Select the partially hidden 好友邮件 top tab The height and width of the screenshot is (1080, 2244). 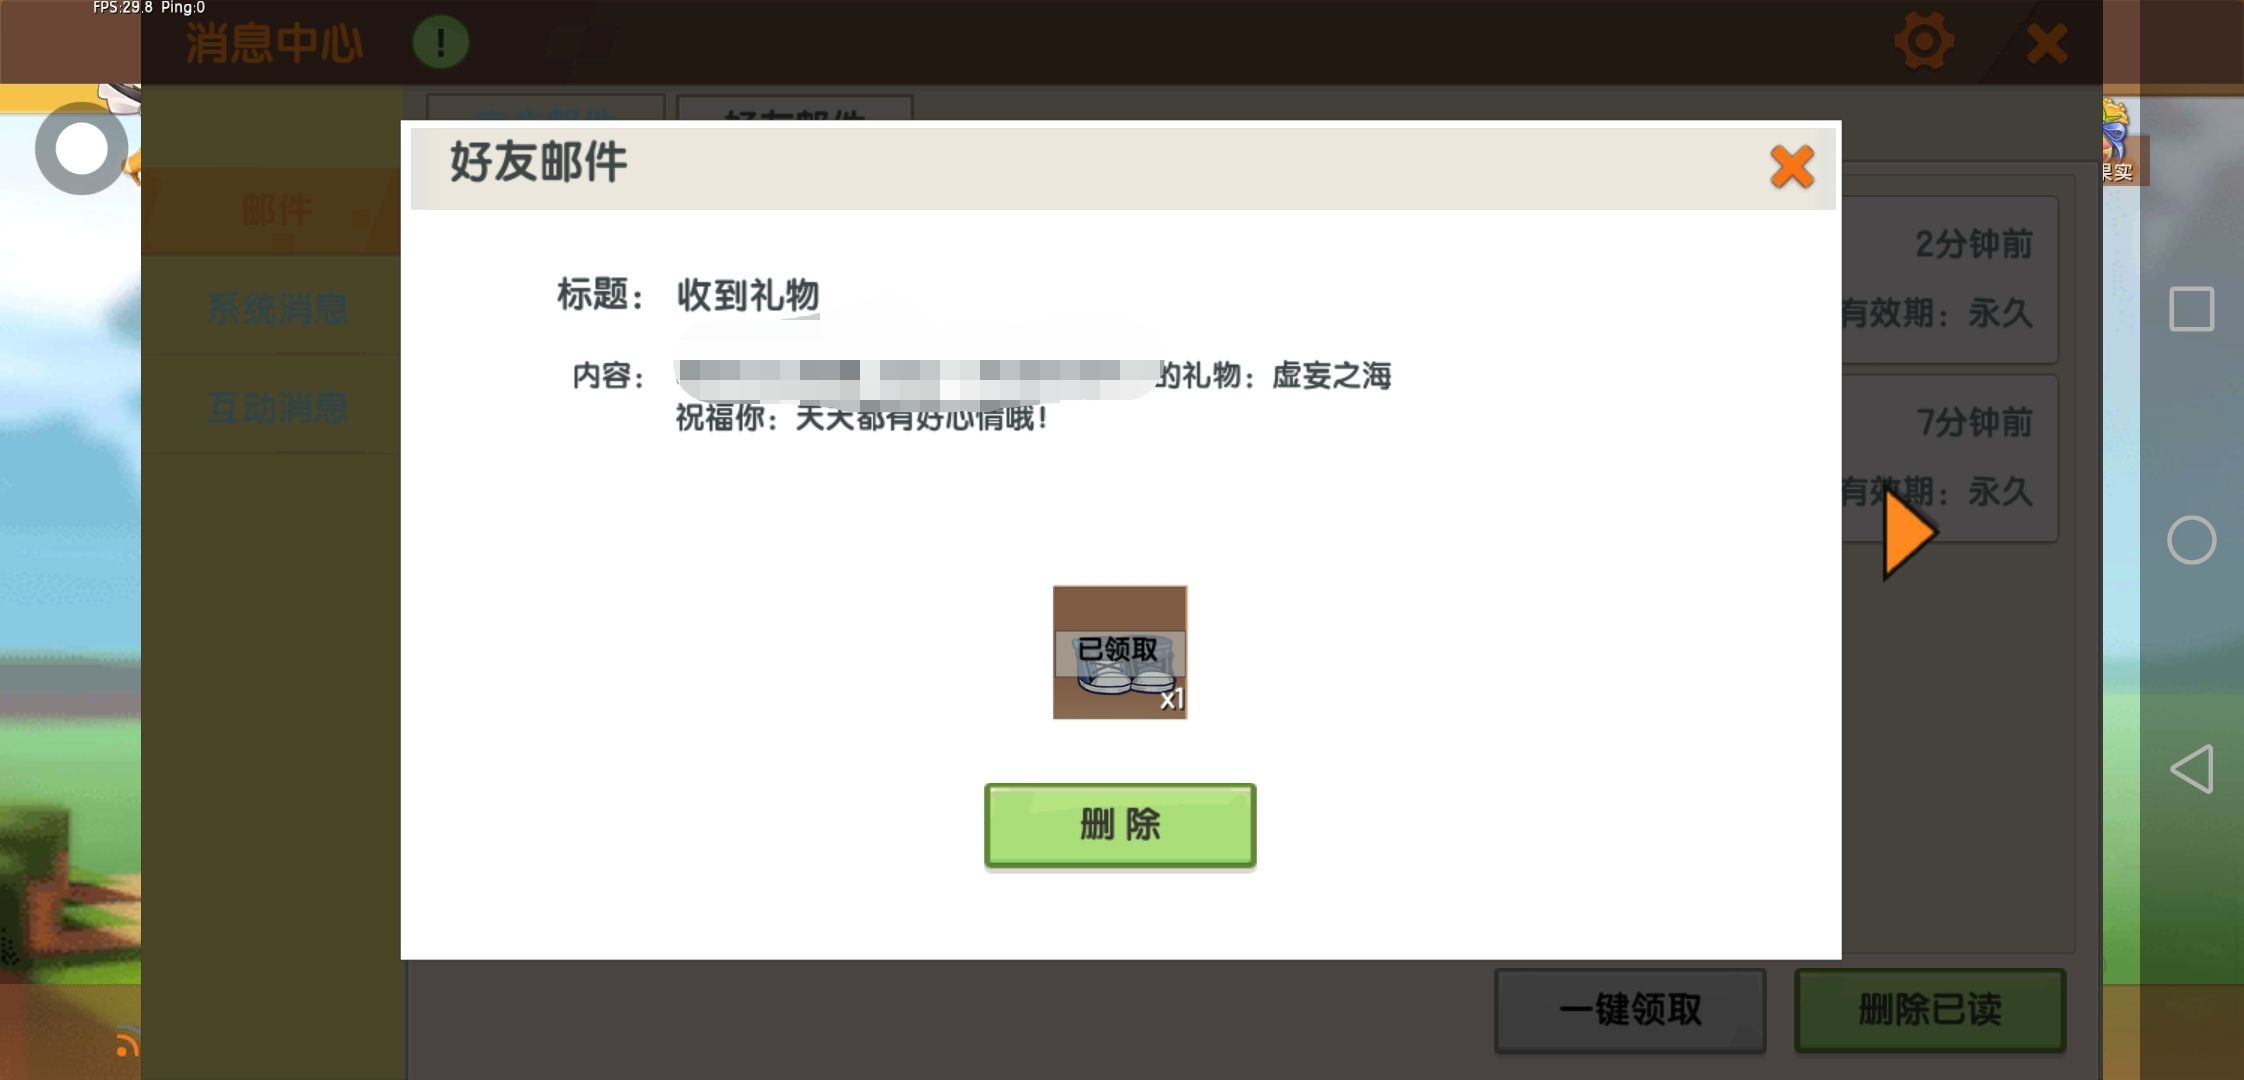(794, 109)
